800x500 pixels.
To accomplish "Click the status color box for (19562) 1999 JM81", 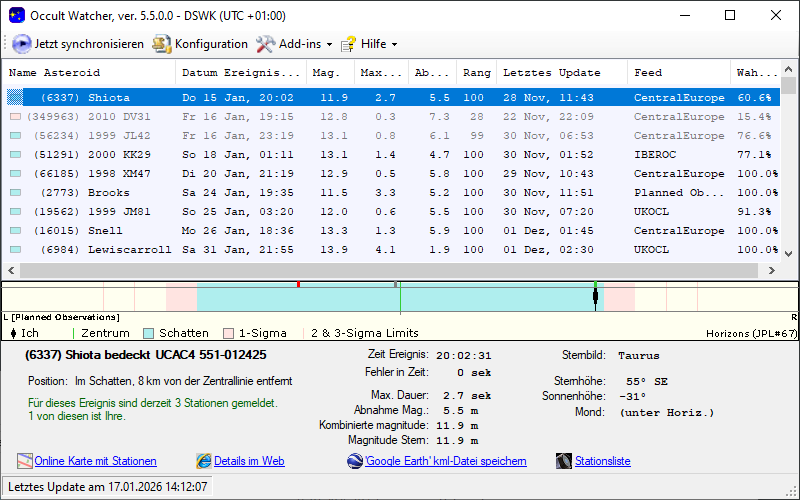I will (x=15, y=212).
